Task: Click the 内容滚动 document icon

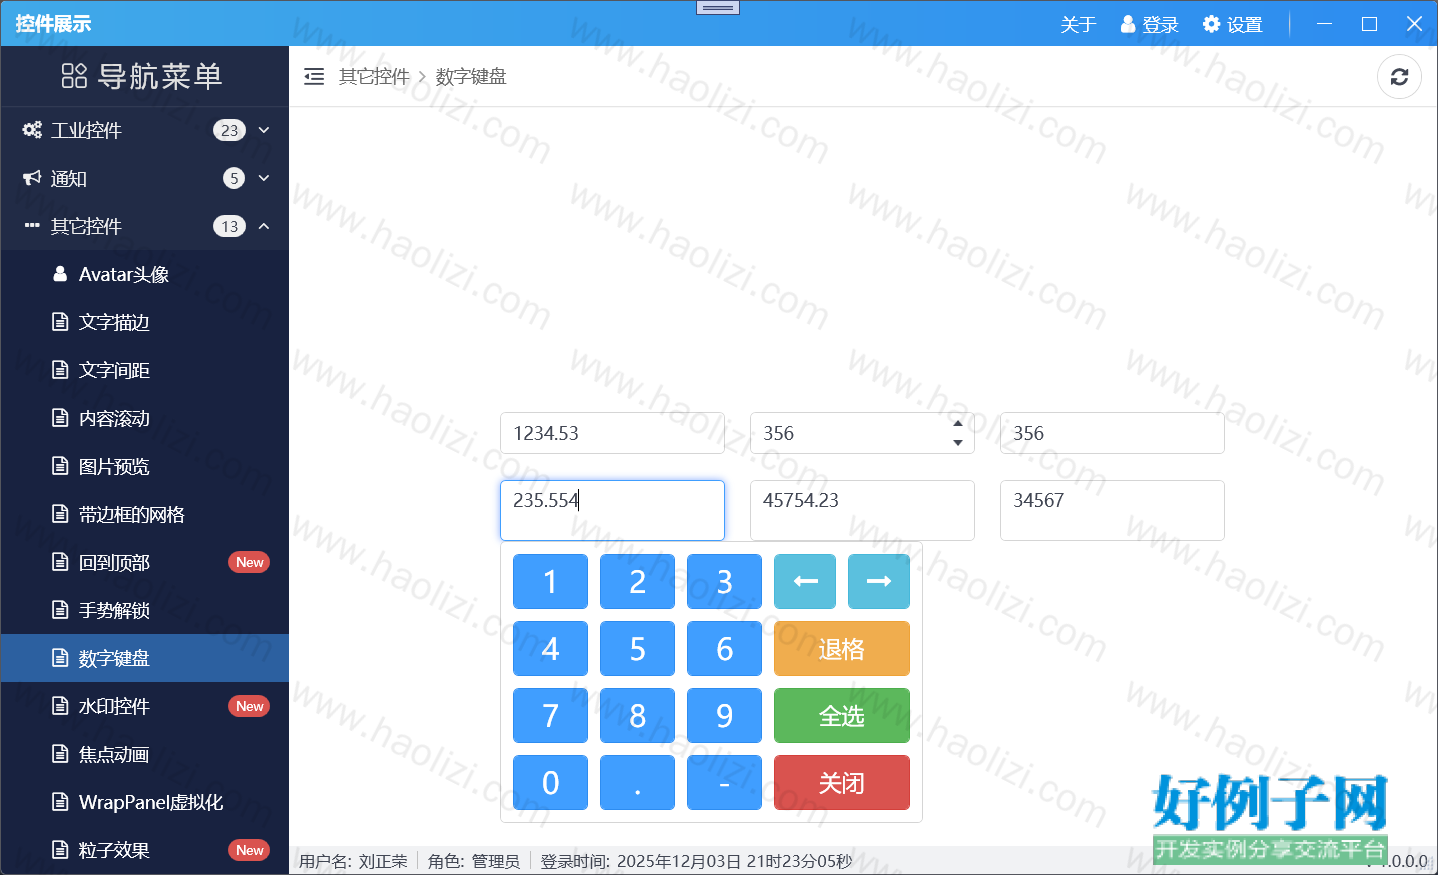Action: (x=60, y=418)
